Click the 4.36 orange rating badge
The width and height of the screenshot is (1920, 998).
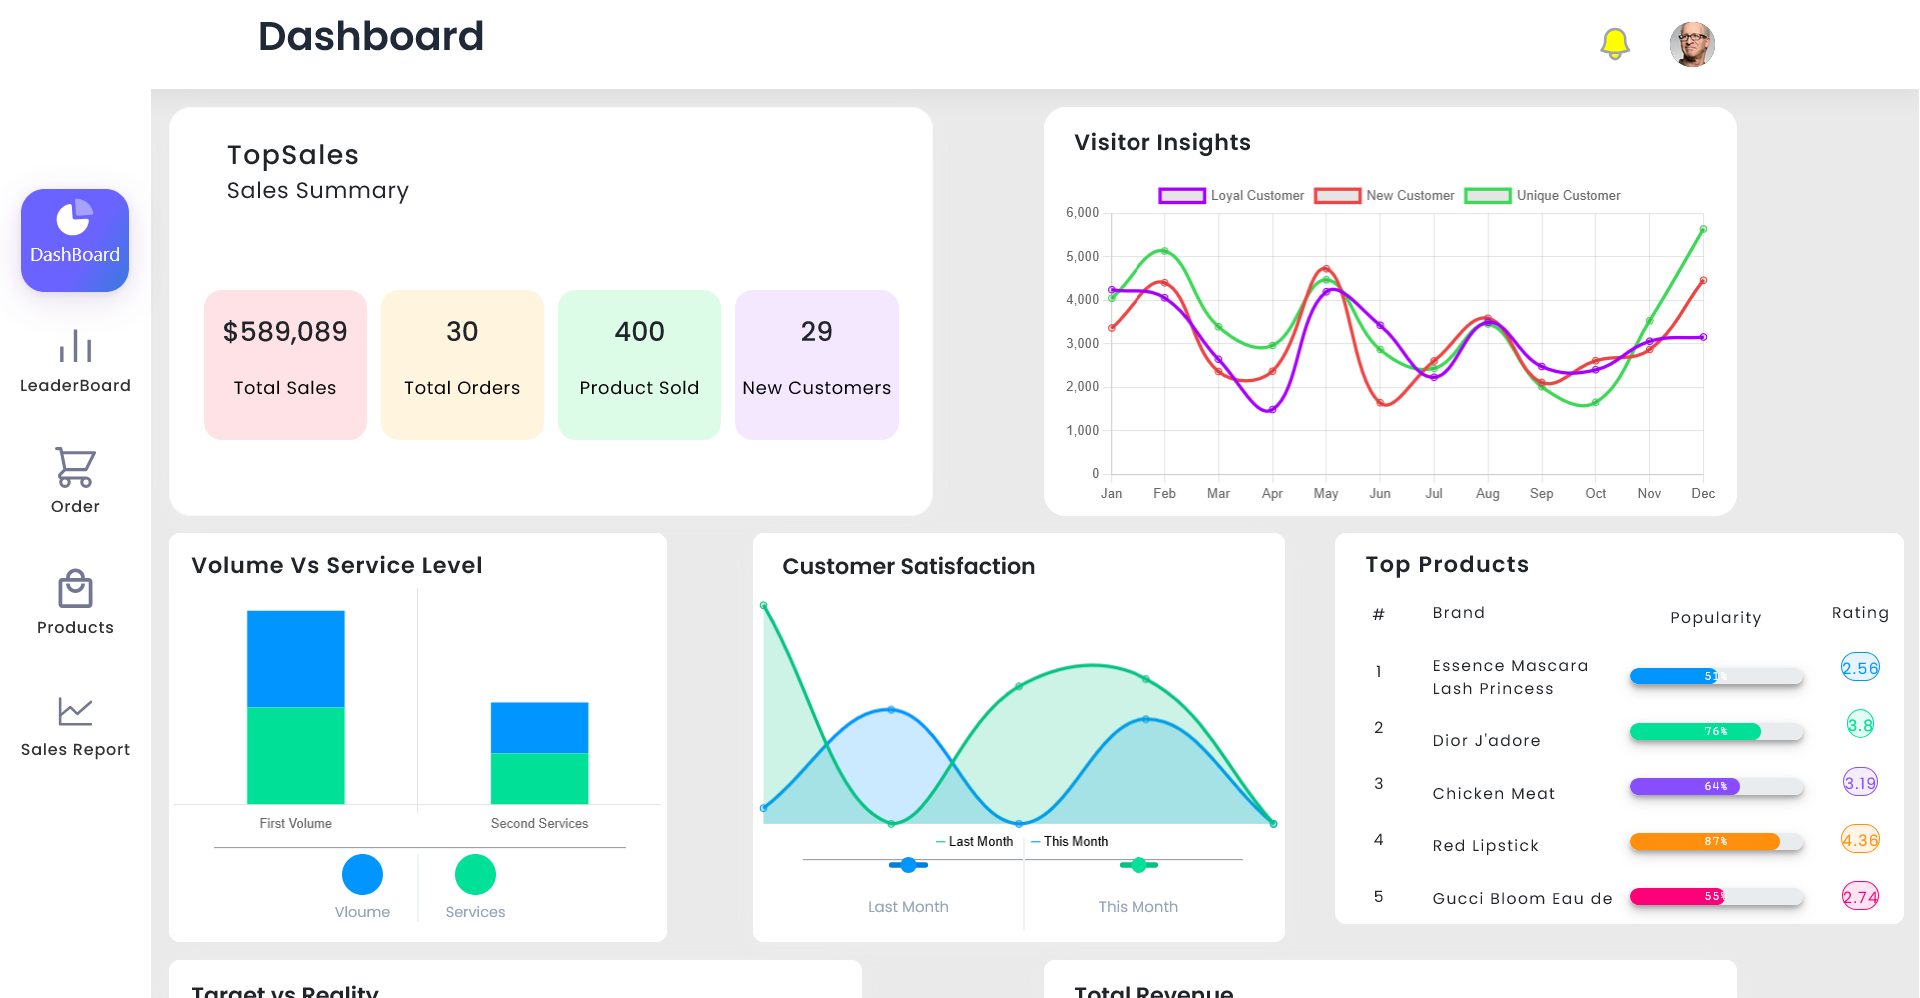[1860, 839]
